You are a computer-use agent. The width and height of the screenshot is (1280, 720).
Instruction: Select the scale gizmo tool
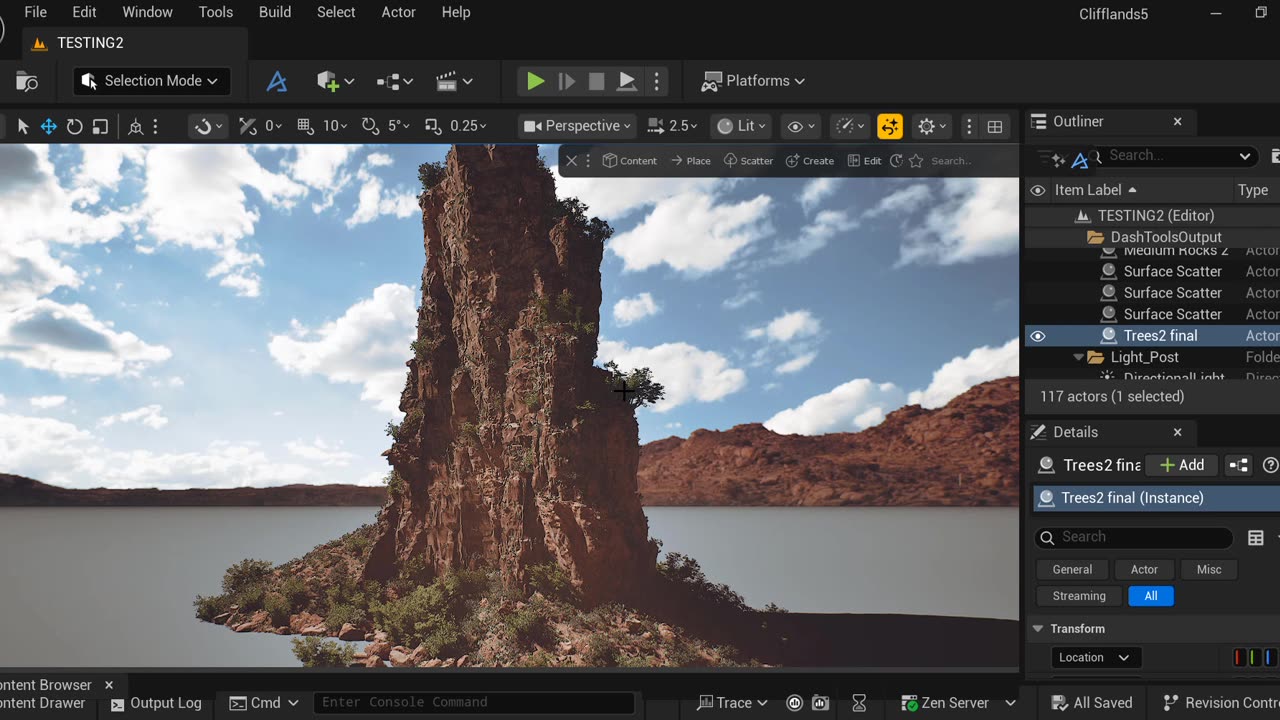point(100,126)
